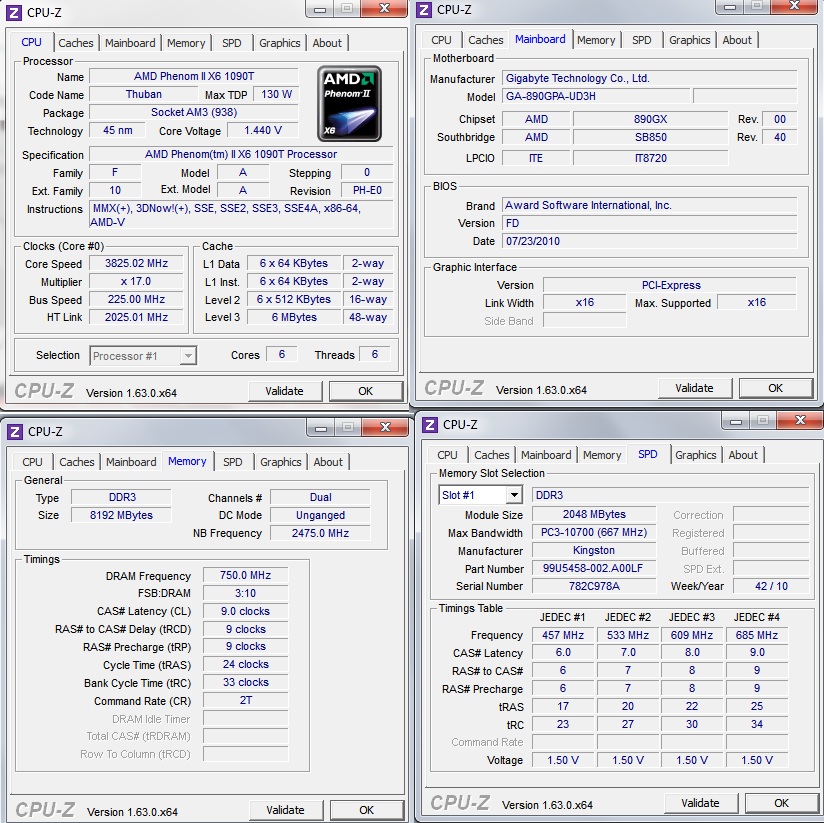Click Validate in the SPD window
Screen dimensions: 824x823
[701, 803]
